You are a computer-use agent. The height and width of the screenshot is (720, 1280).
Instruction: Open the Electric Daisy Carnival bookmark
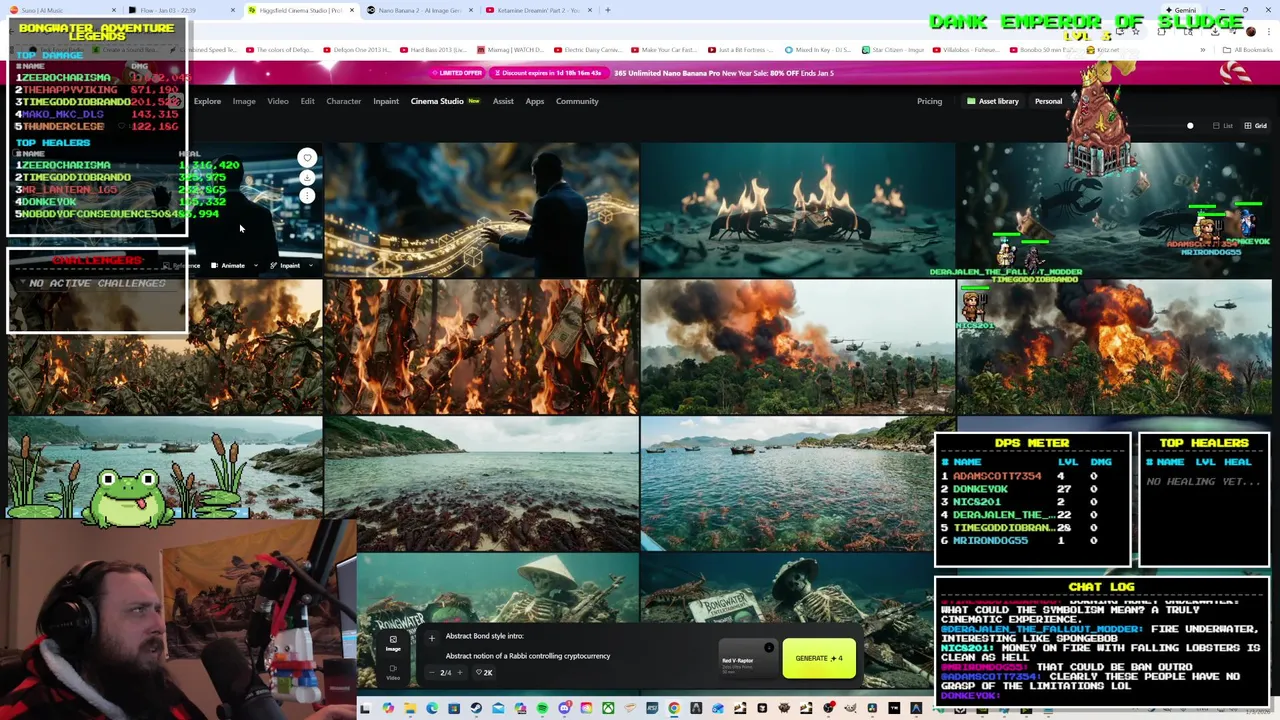point(590,49)
